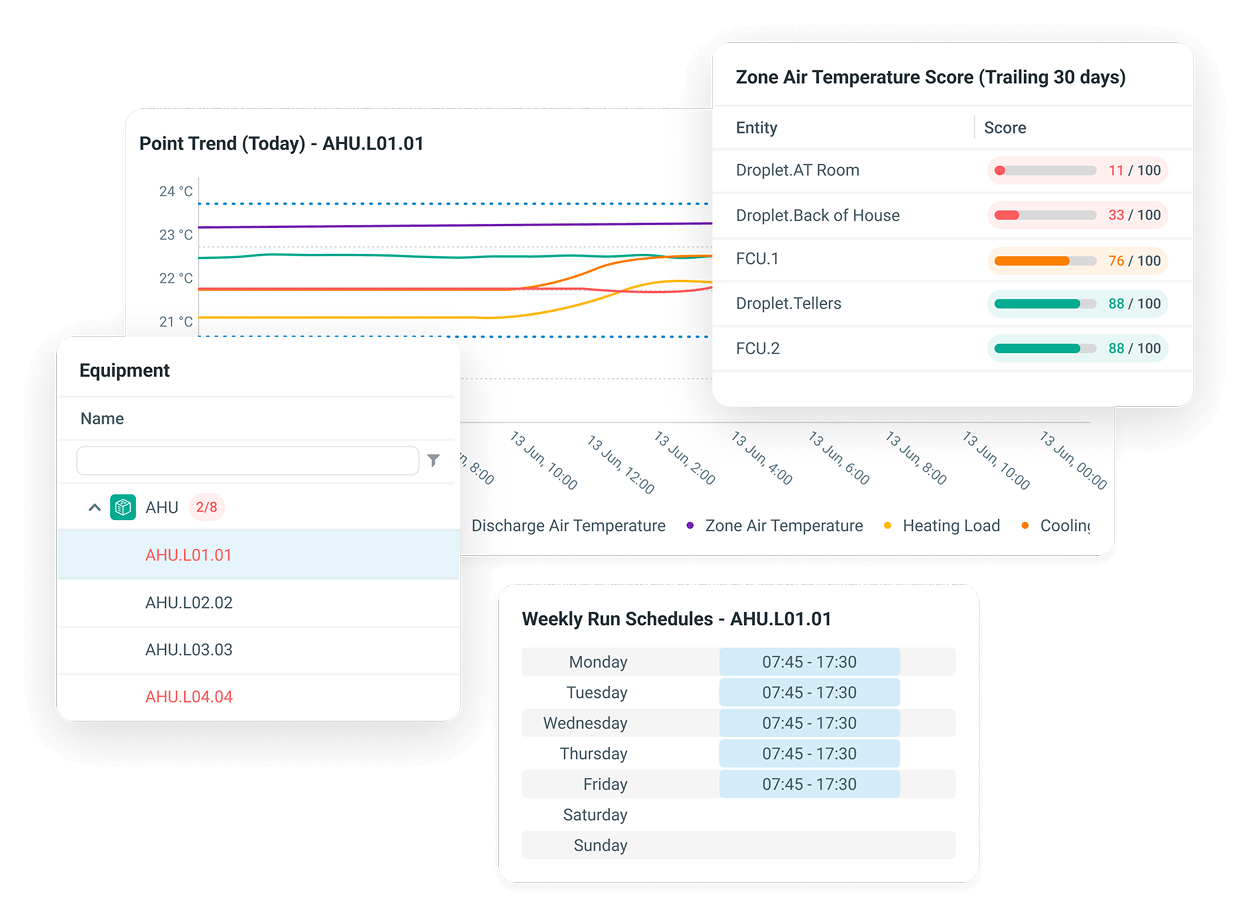Click the 21 °C axis label
1250x904 pixels.
pyautogui.click(x=176, y=322)
